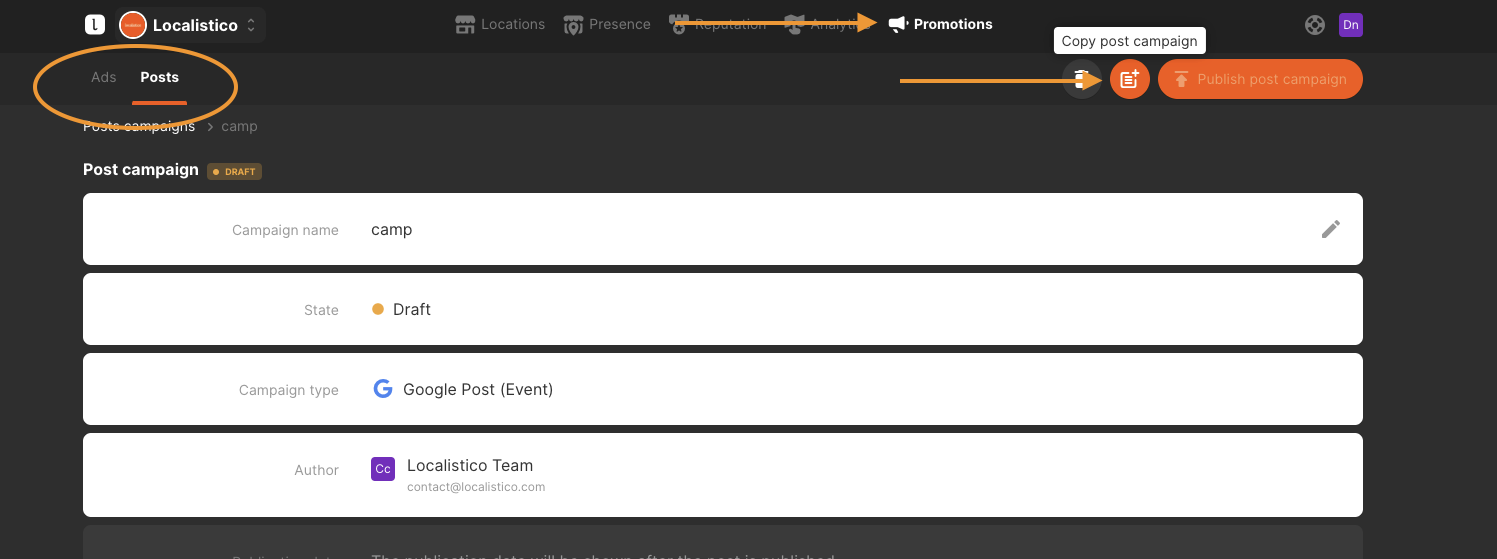Click the Google logo icon
This screenshot has width=1497, height=559.
click(382, 389)
